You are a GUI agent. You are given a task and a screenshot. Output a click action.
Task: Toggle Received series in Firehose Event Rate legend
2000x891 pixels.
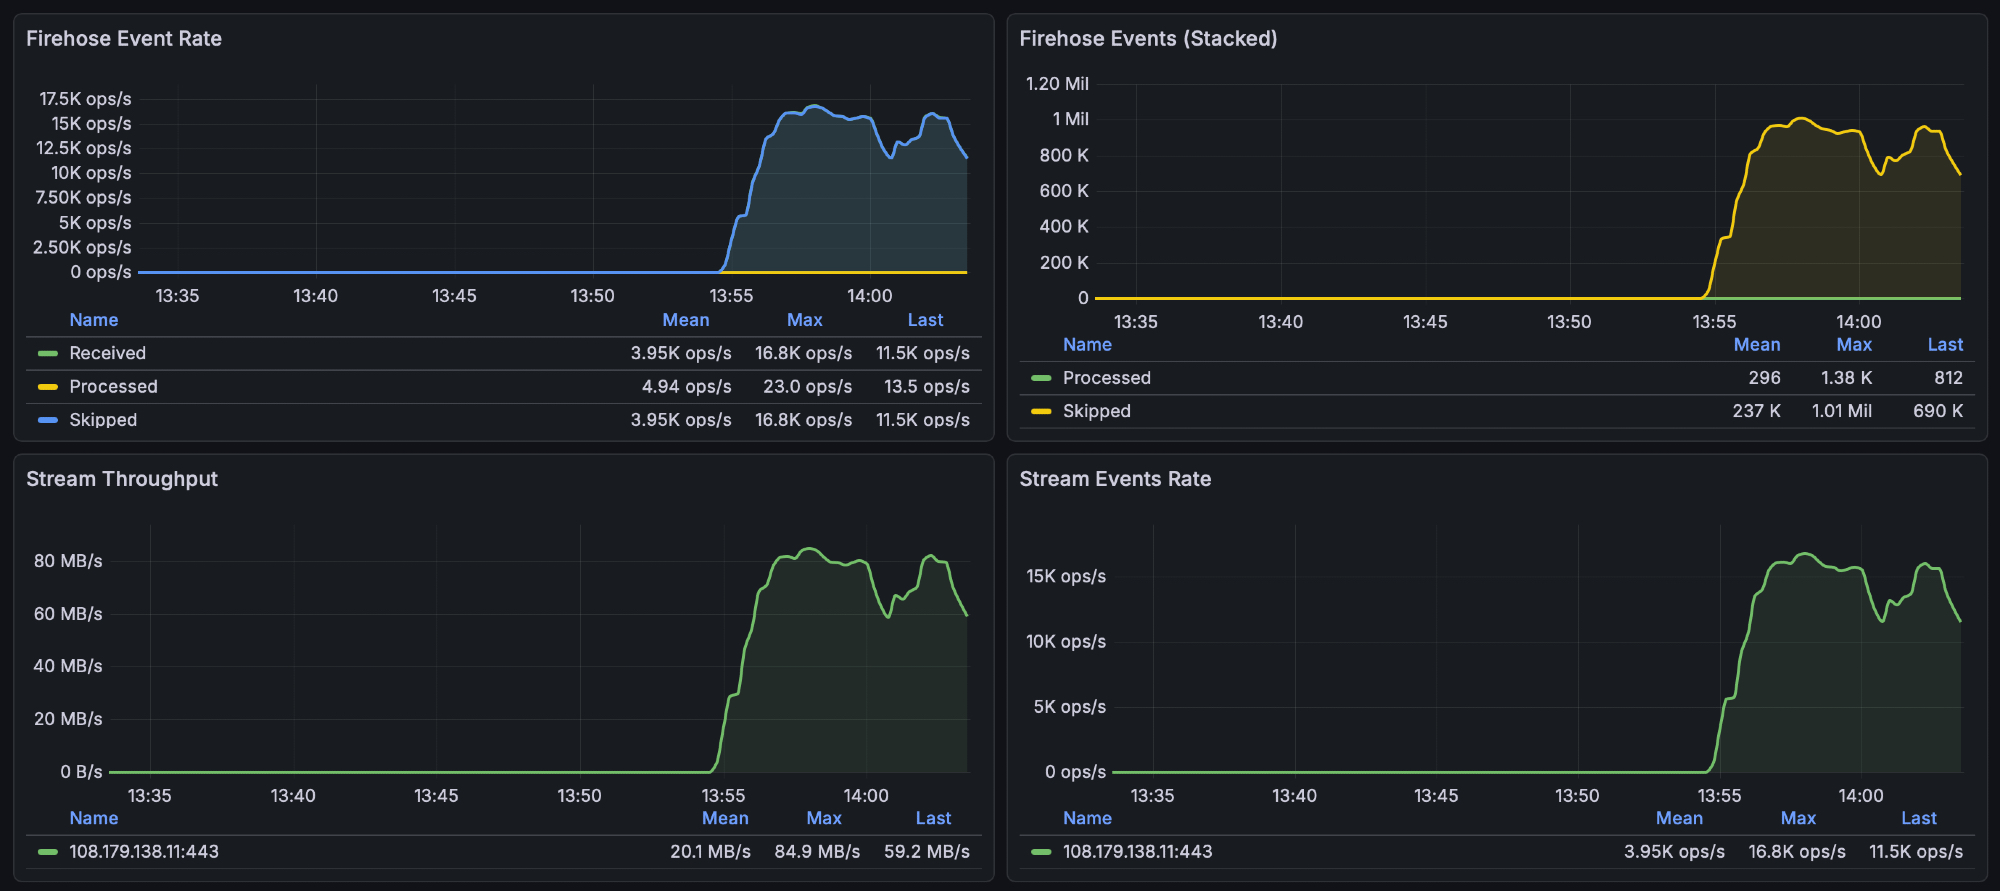pos(107,353)
